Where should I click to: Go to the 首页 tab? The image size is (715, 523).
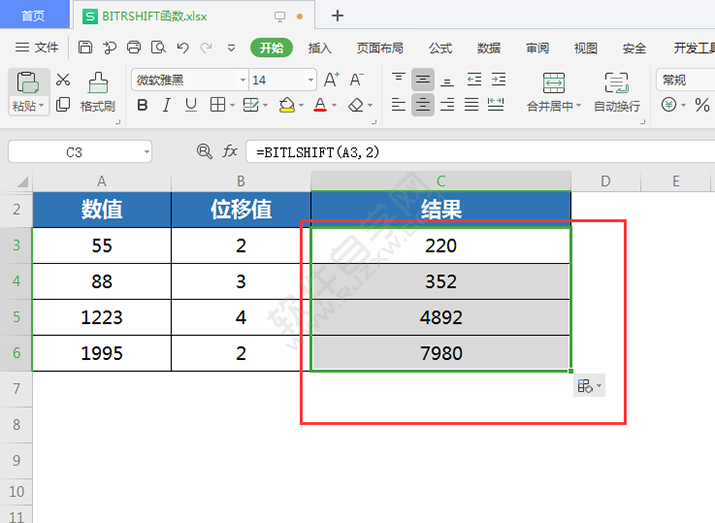tap(33, 16)
